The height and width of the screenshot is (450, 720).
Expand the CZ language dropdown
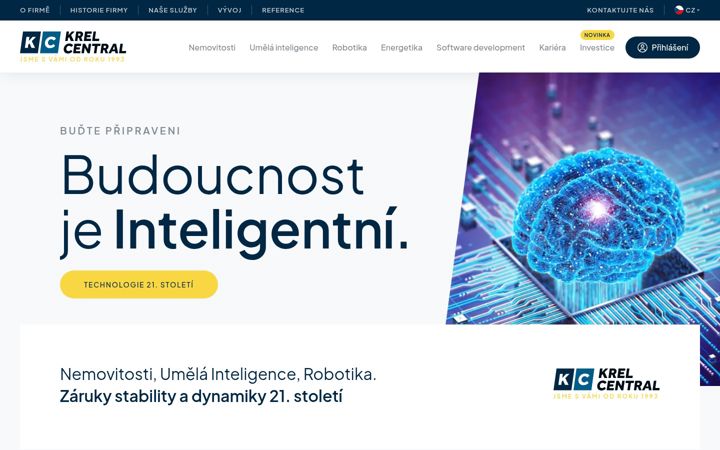pyautogui.click(x=687, y=10)
